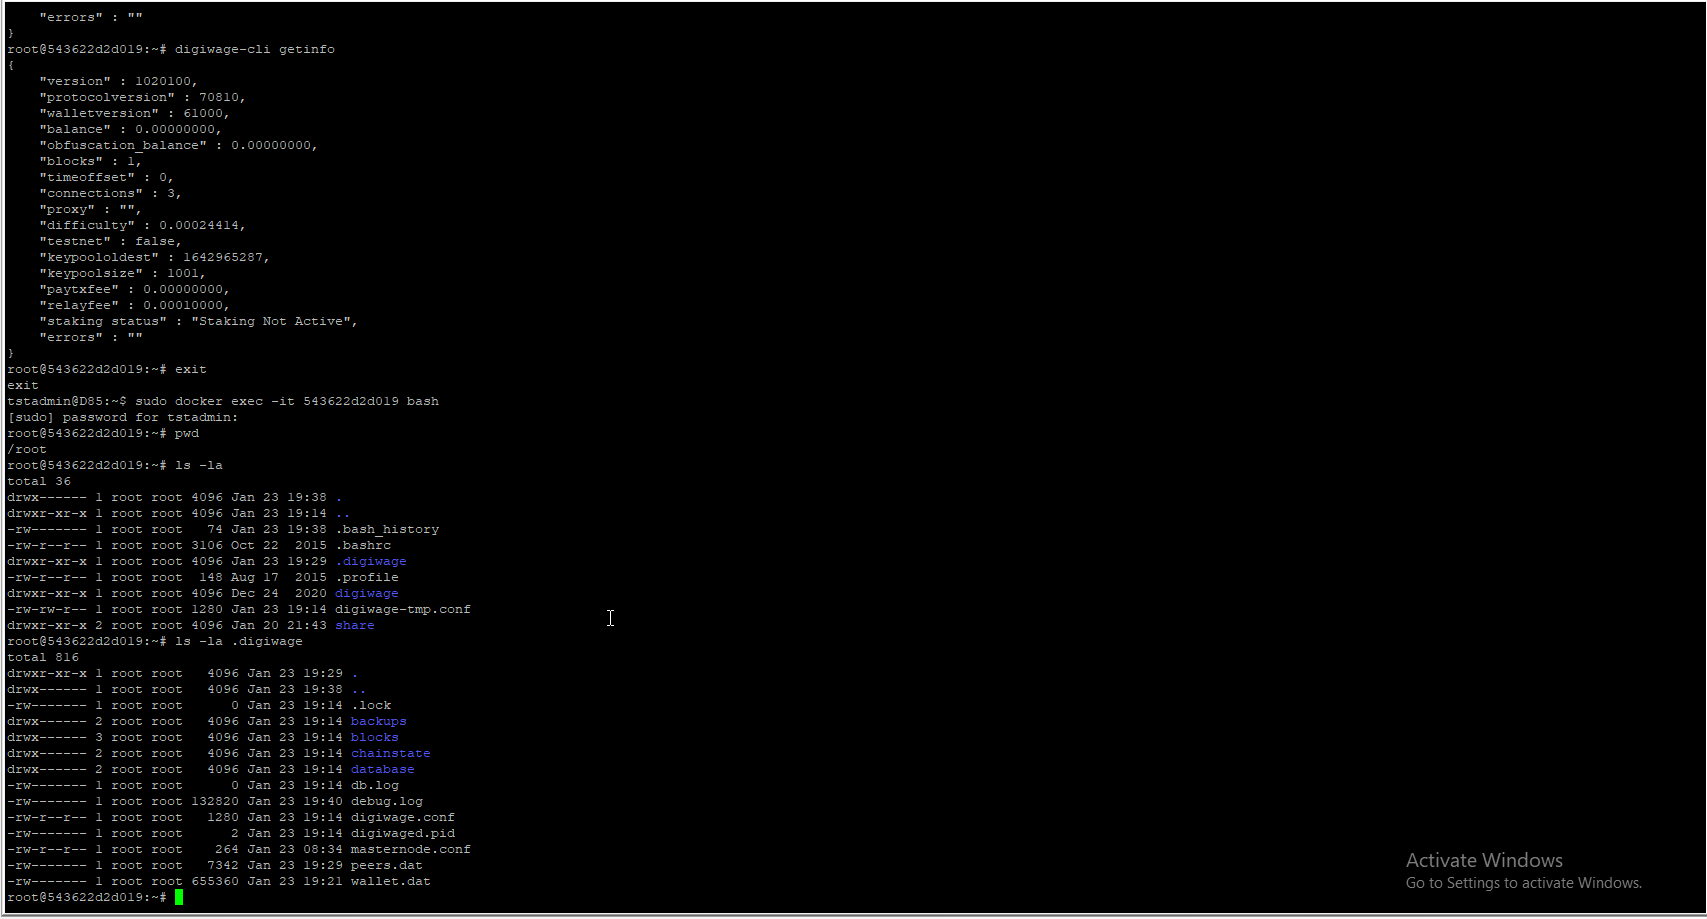
Task: Click the "/root" output line
Action: (x=27, y=449)
